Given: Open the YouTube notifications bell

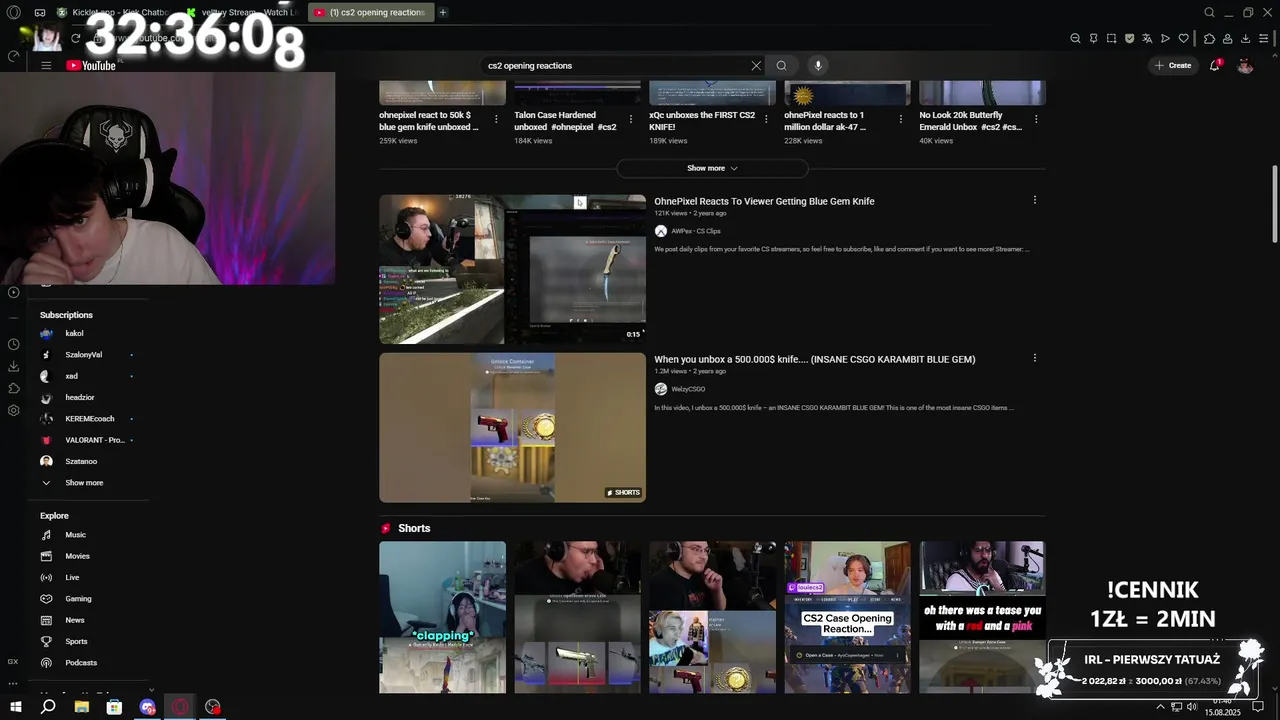Looking at the screenshot, I should pos(1215,65).
